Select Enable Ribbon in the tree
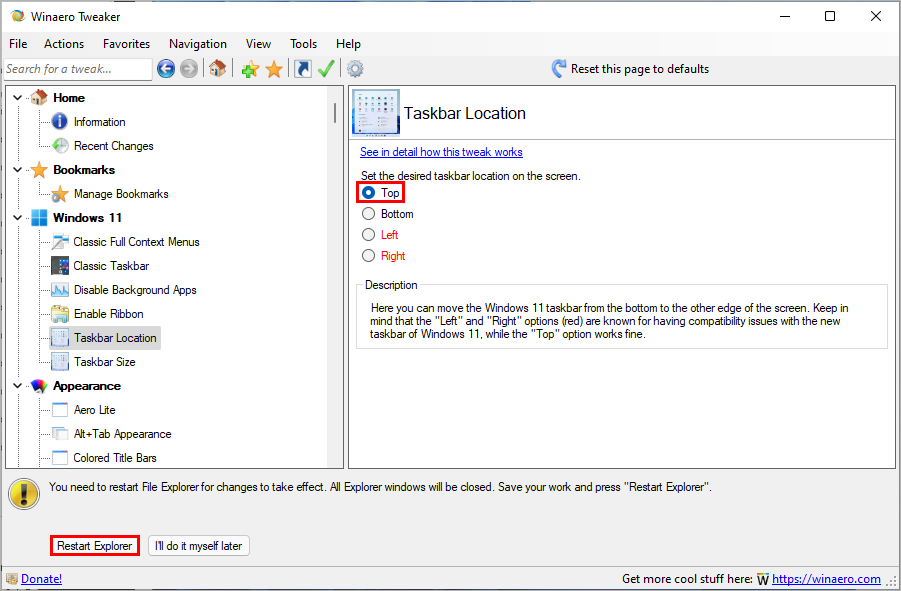Viewport: 901px width, 591px height. coord(109,314)
